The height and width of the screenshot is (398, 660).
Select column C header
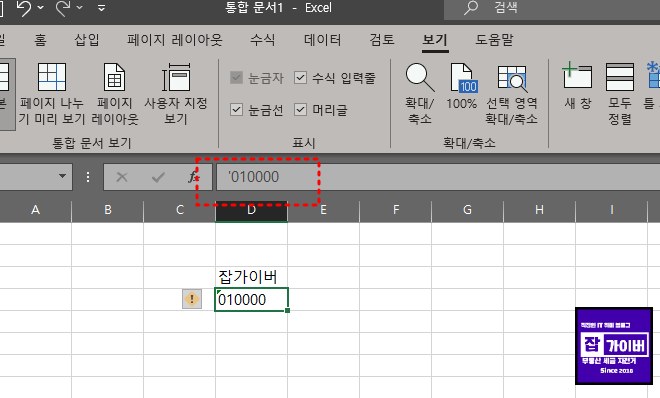180,210
